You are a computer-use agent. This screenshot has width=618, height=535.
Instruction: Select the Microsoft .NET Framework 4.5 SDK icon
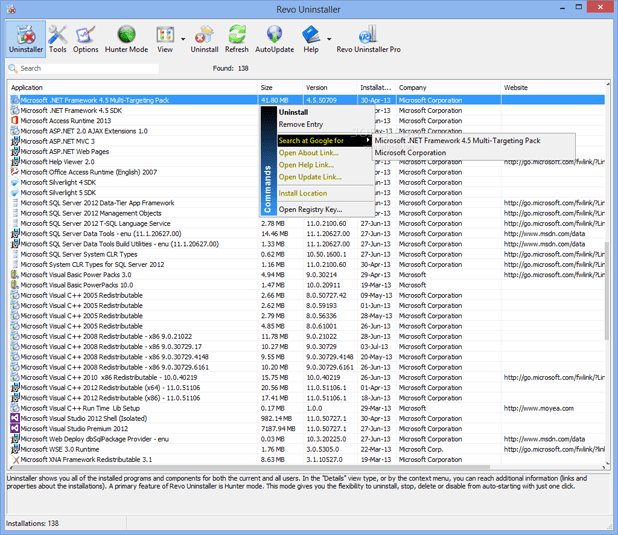pos(15,110)
